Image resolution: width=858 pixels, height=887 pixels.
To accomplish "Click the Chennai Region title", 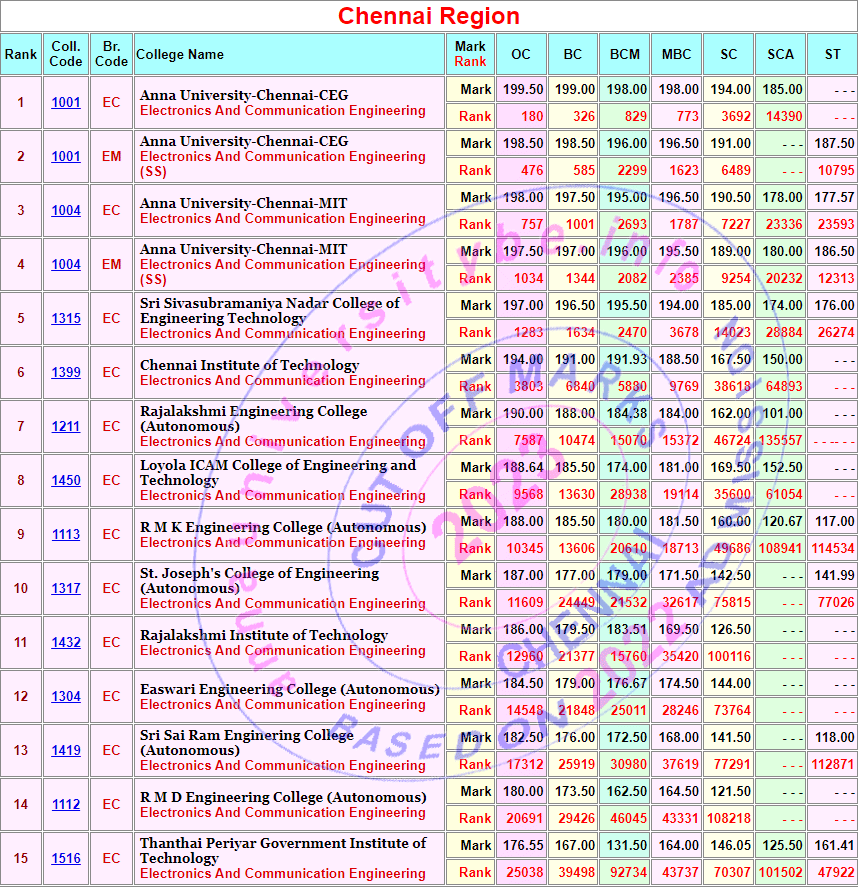I will click(x=428, y=16).
